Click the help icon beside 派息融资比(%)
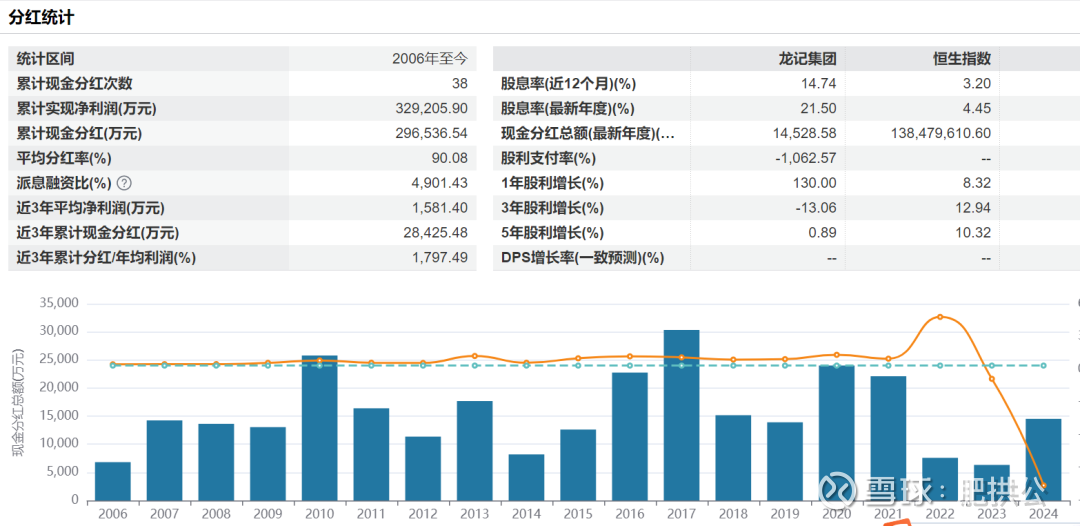 123,183
